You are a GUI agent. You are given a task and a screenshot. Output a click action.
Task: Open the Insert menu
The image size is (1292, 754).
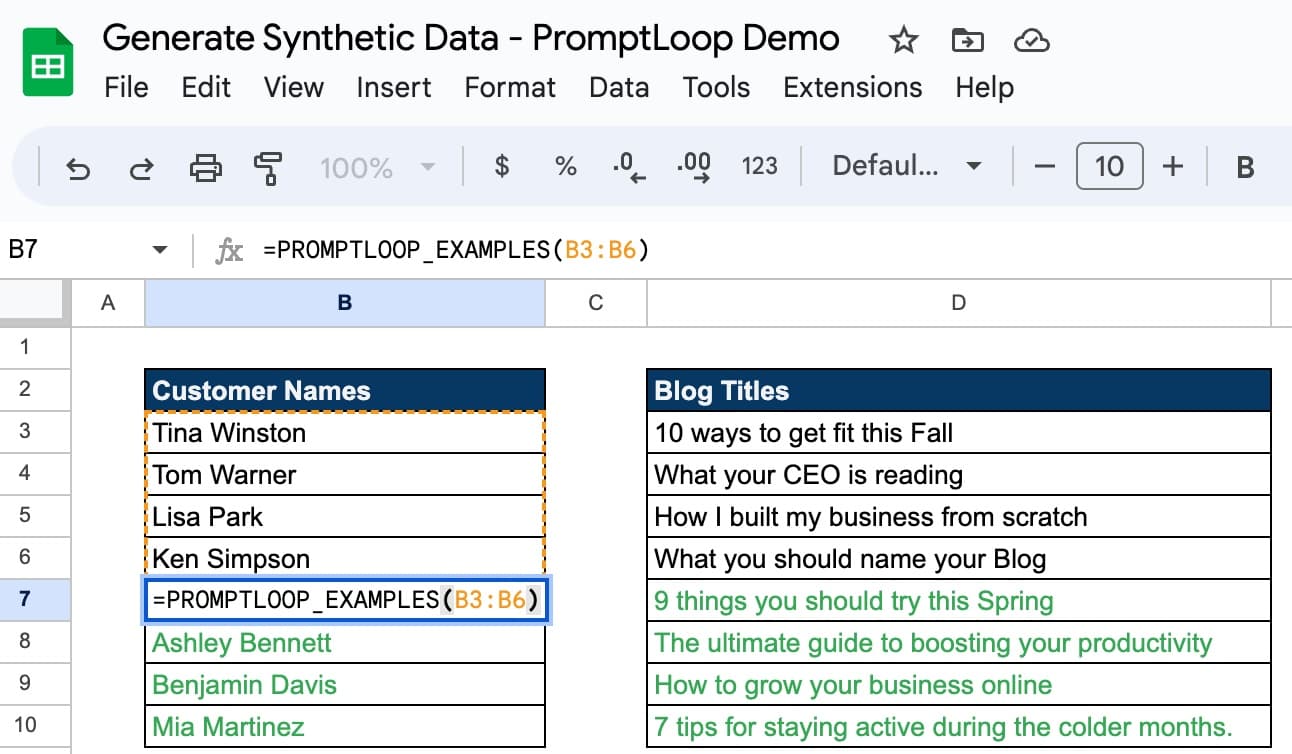394,87
